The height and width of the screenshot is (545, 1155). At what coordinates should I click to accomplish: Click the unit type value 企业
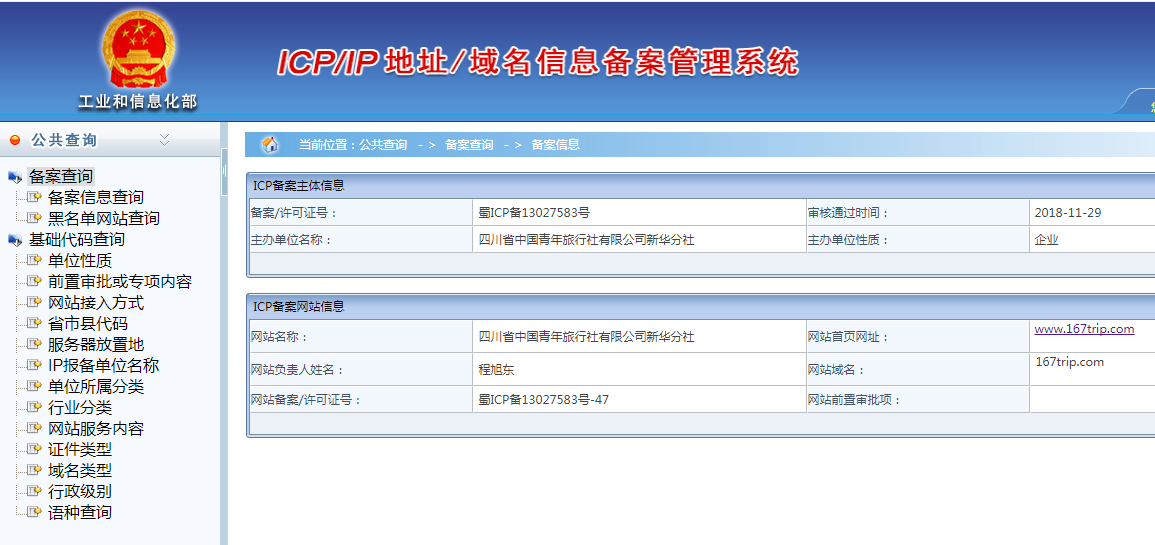pyautogui.click(x=1046, y=240)
